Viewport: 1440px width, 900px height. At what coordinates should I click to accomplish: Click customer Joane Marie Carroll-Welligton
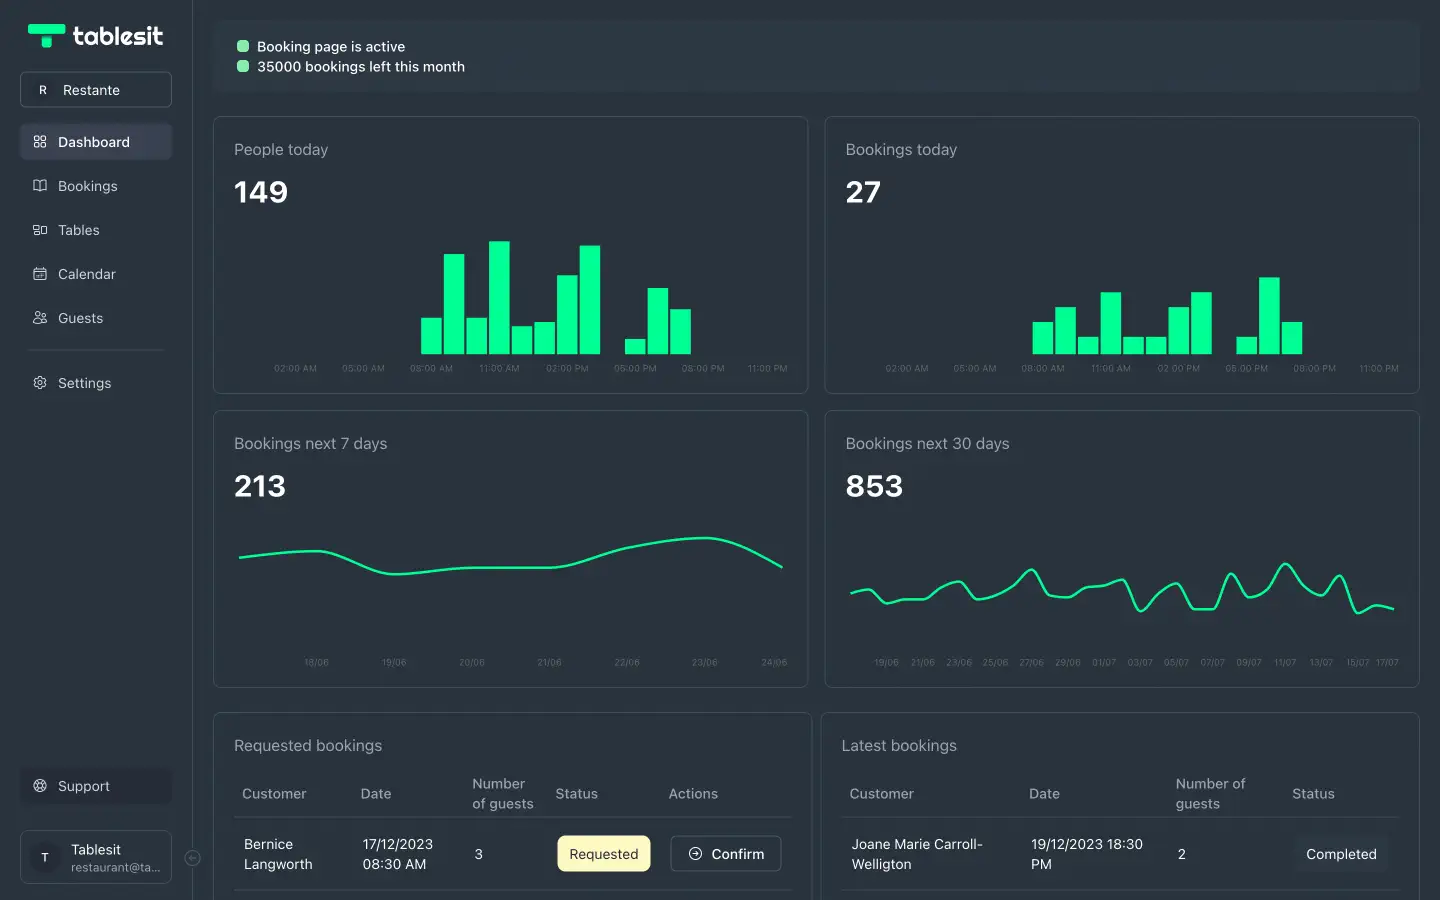[917, 854]
